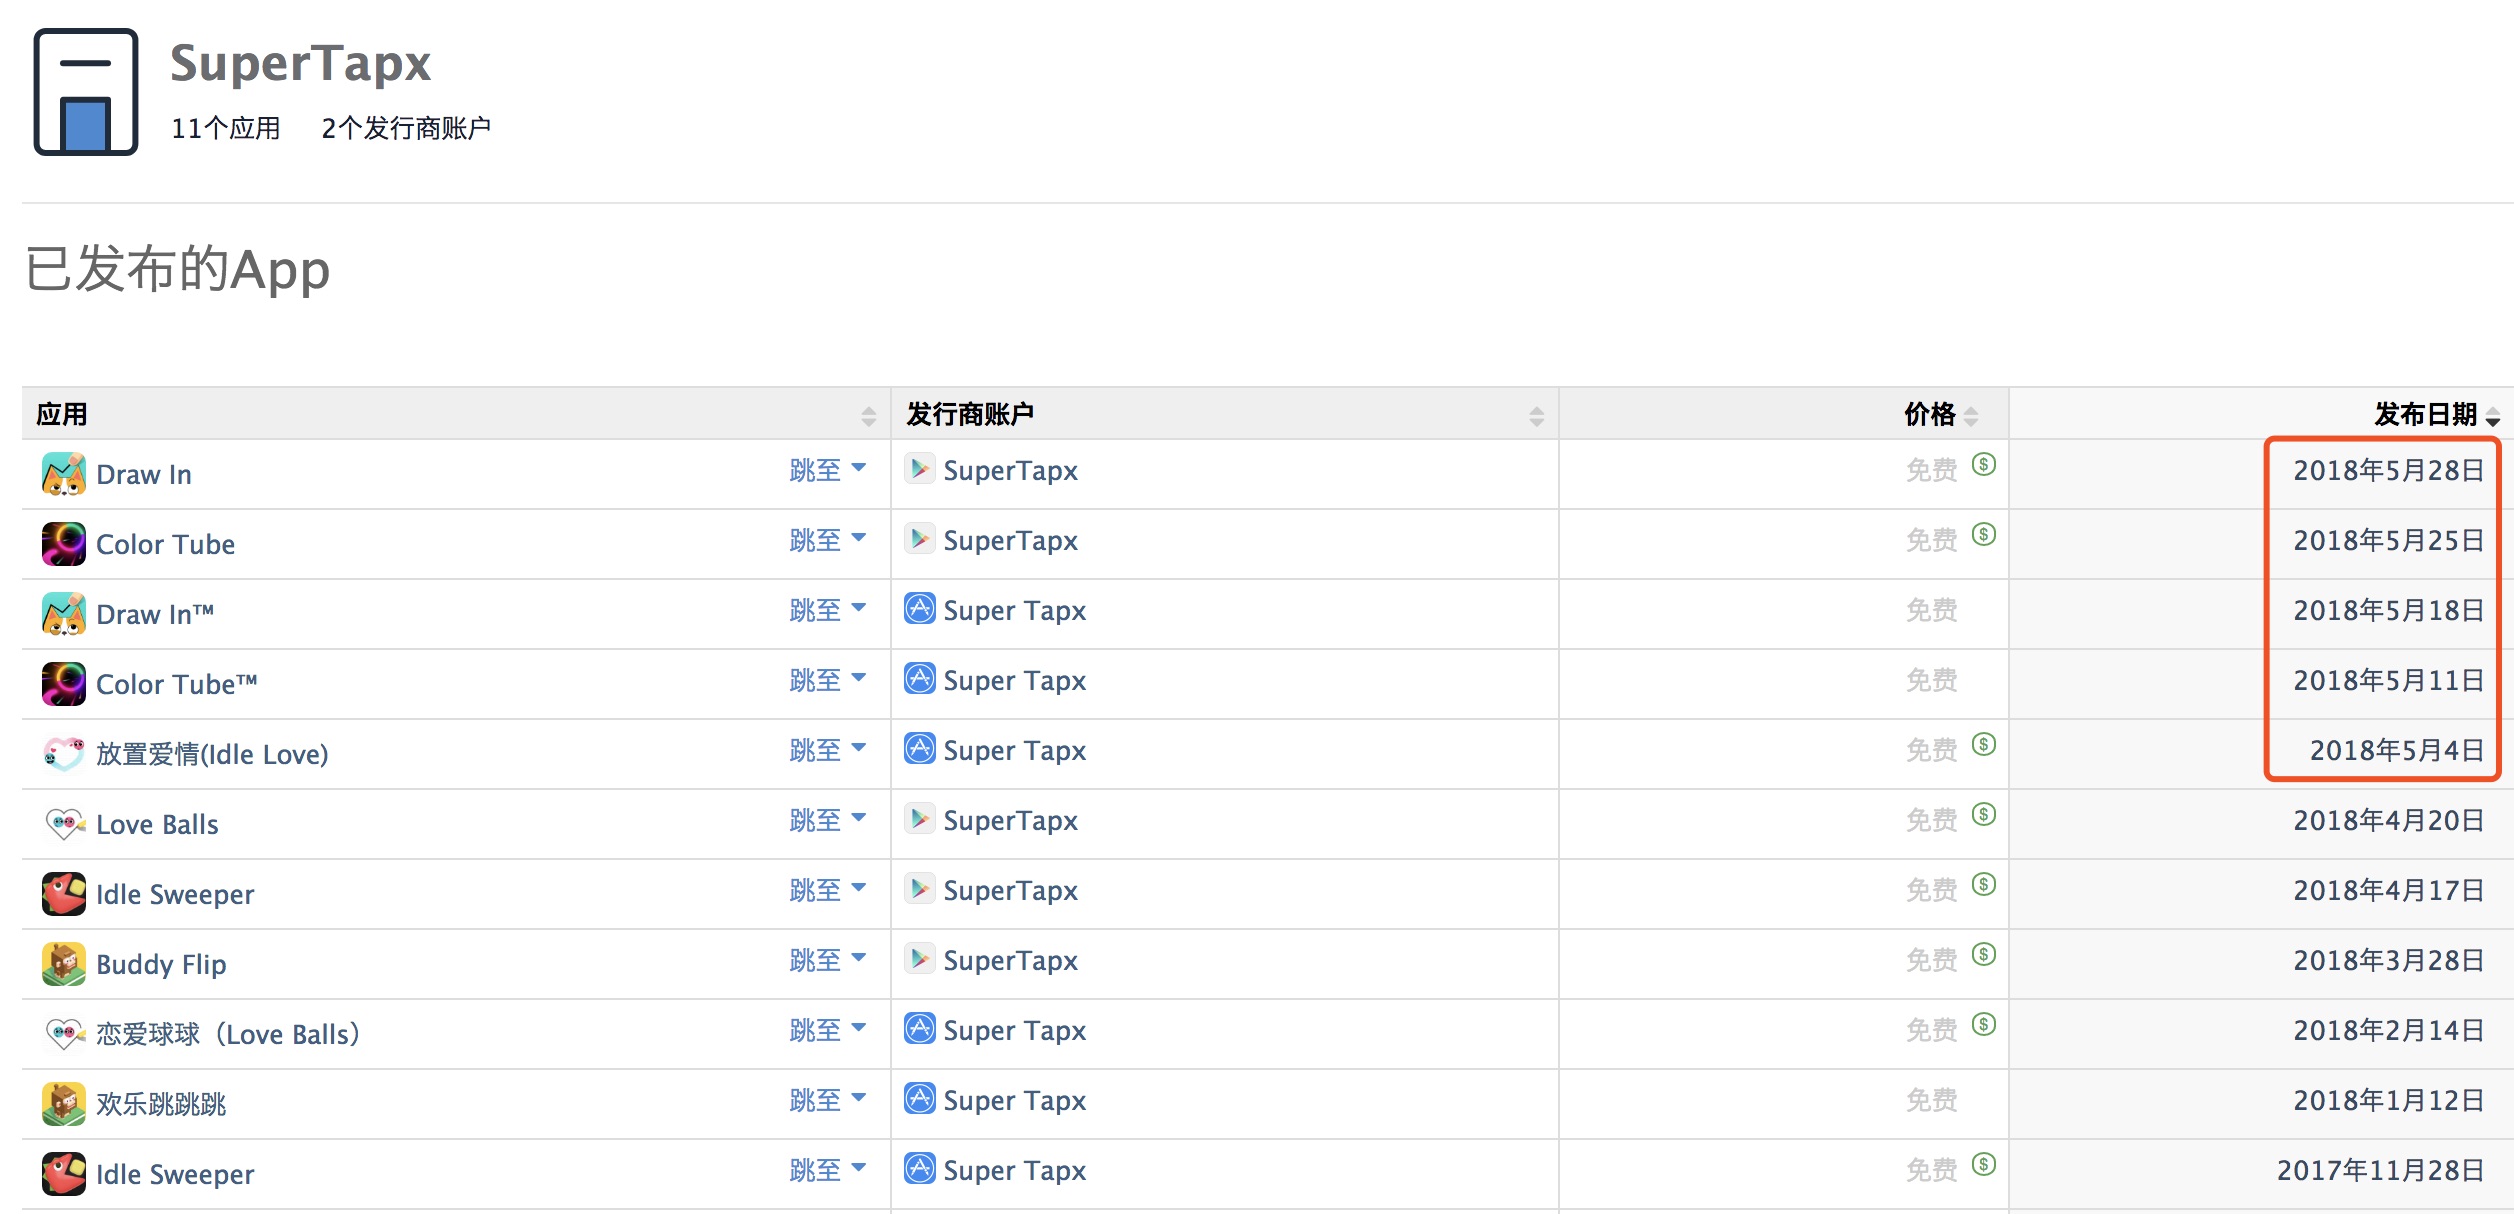This screenshot has height=1214, width=2514.
Task: Open the Color Tube™ app link
Action: point(177,684)
